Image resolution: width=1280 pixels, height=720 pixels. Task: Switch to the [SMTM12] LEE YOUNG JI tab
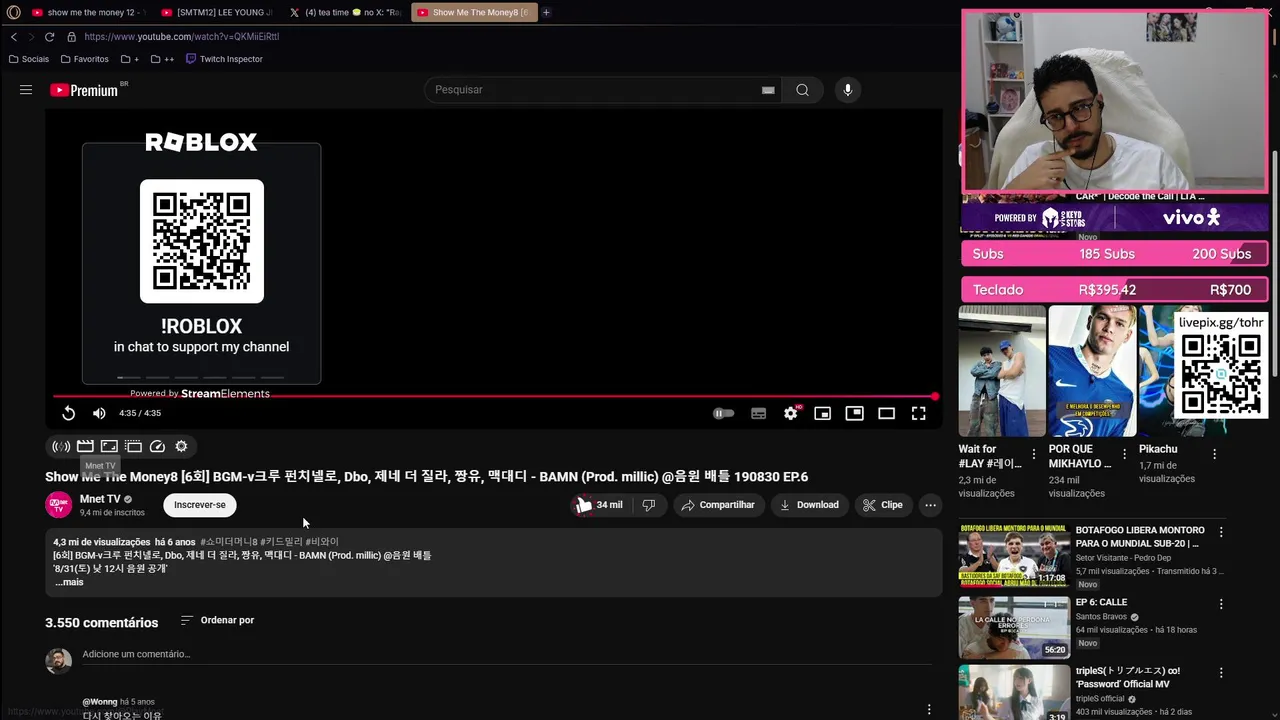pyautogui.click(x=217, y=12)
